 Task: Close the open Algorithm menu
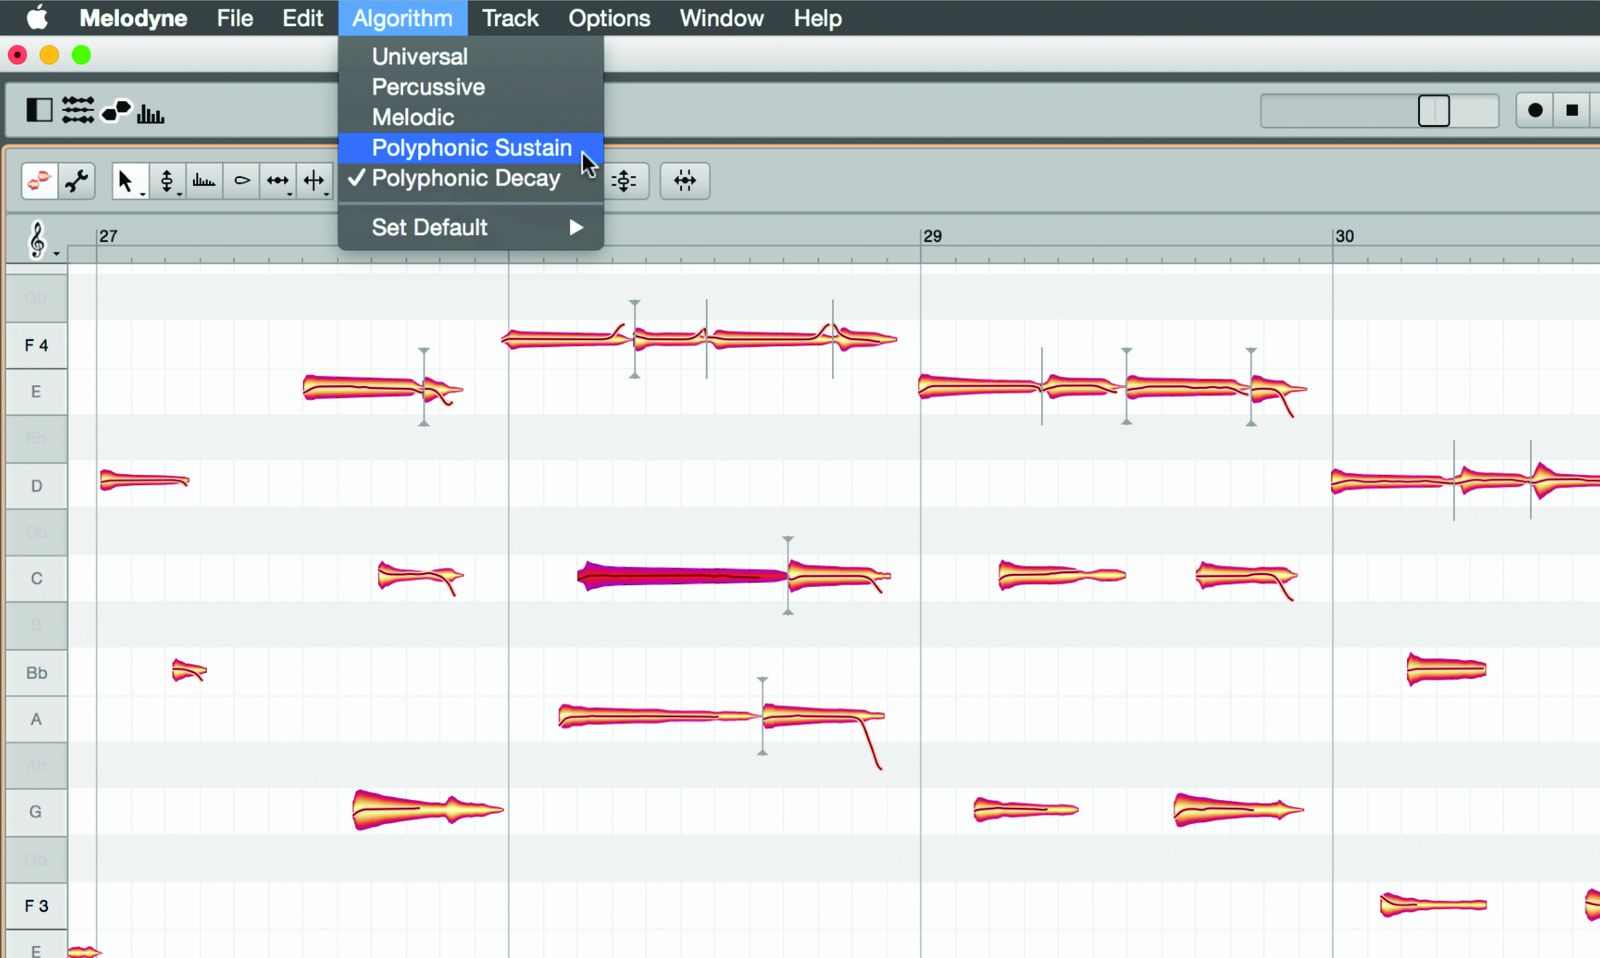click(402, 18)
